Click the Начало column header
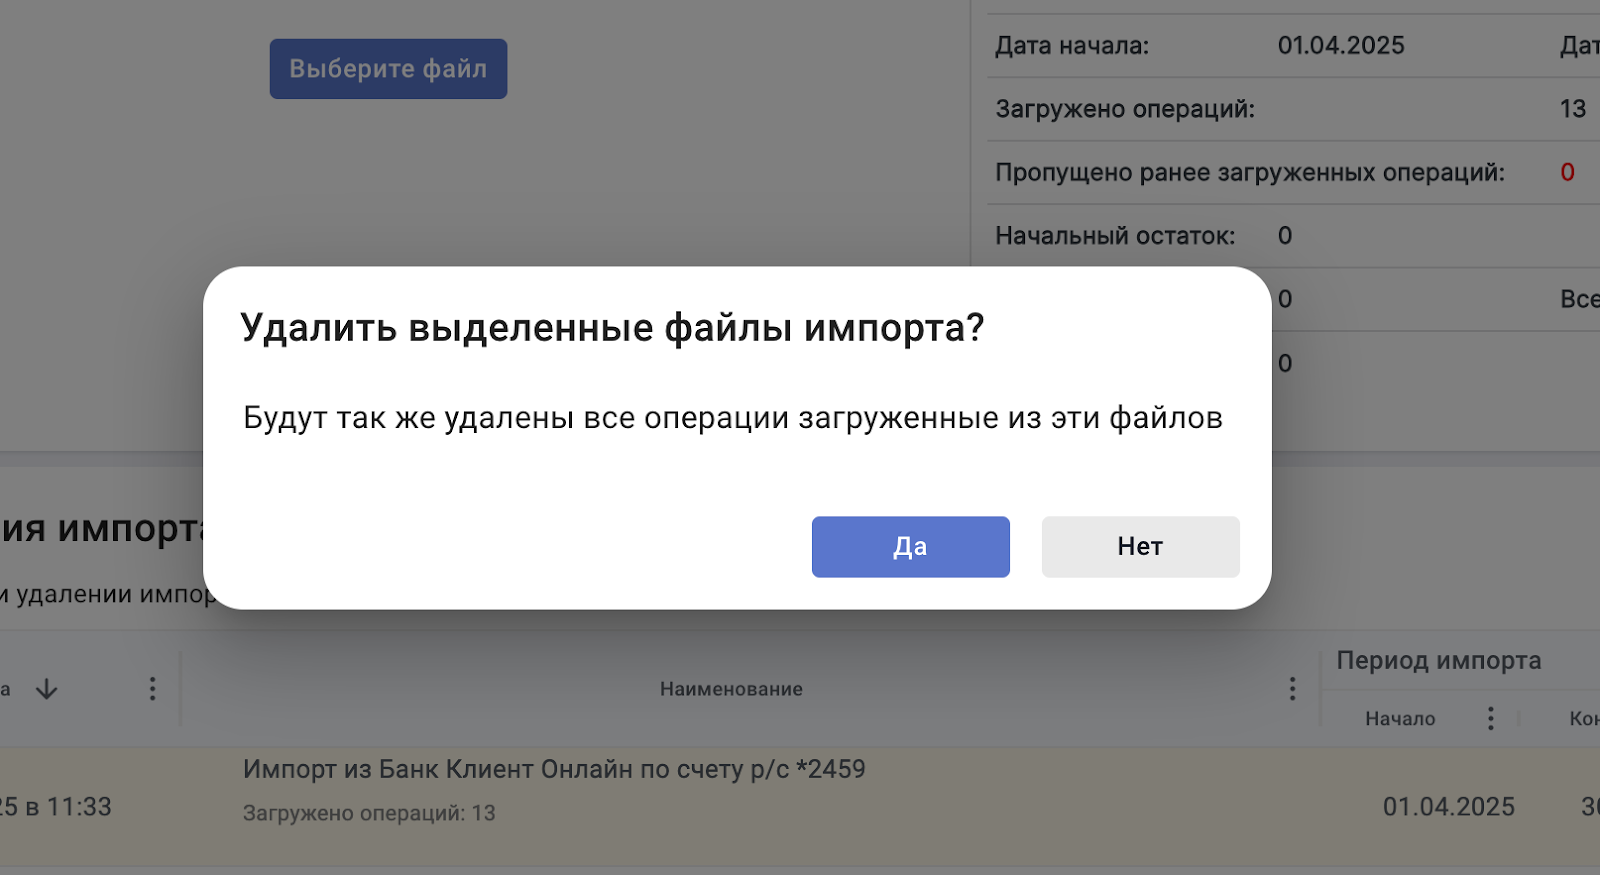The width and height of the screenshot is (1600, 875). point(1400,719)
